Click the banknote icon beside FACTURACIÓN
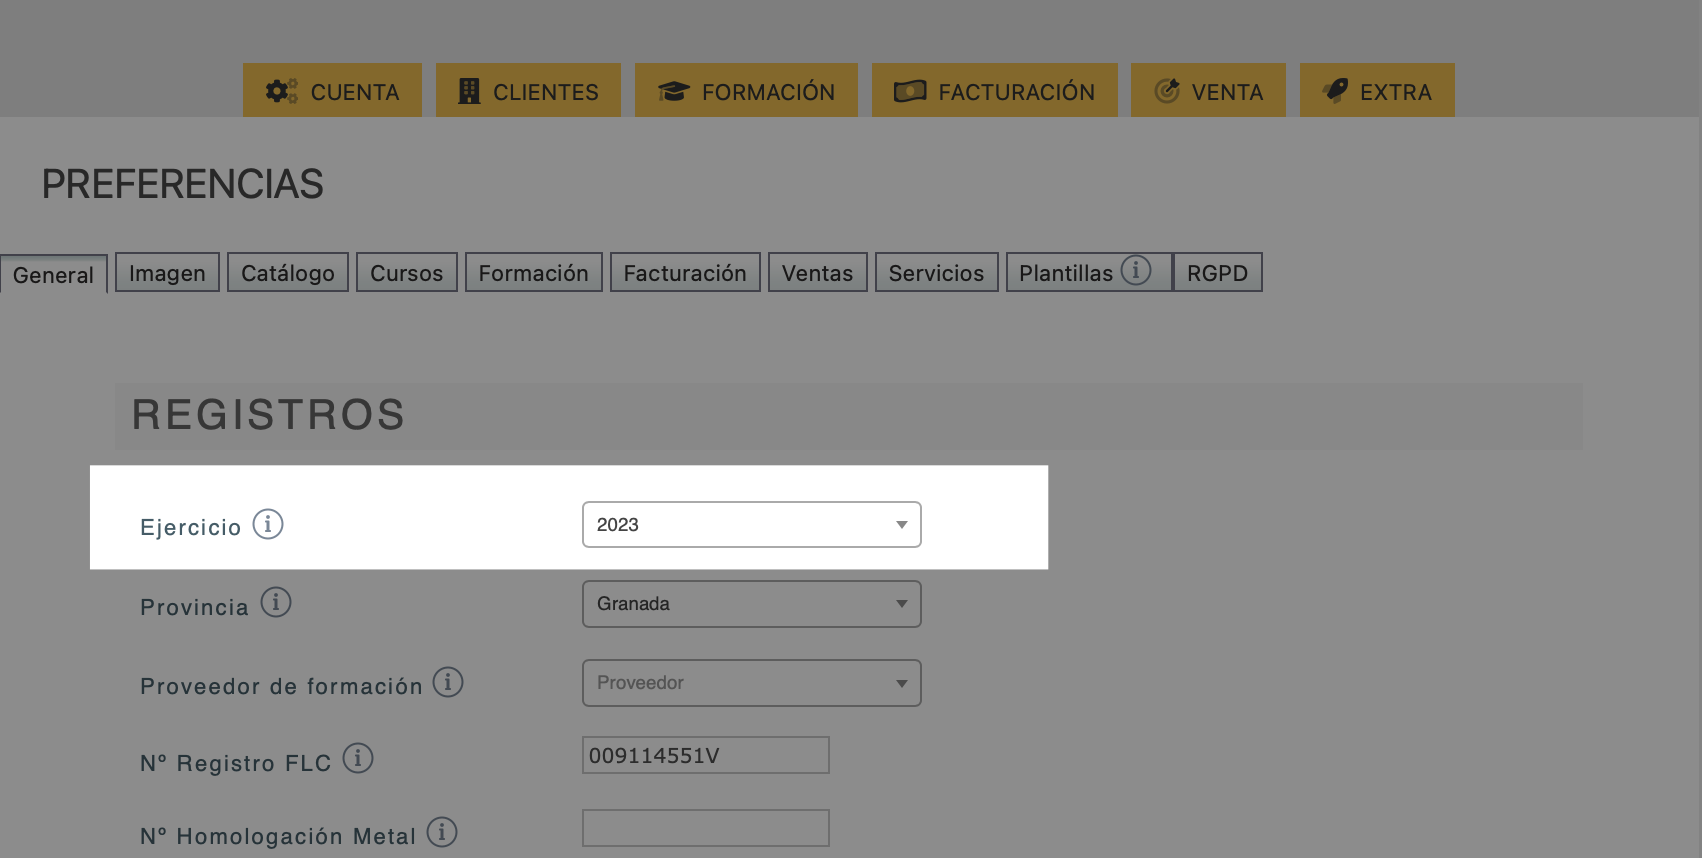 (910, 91)
